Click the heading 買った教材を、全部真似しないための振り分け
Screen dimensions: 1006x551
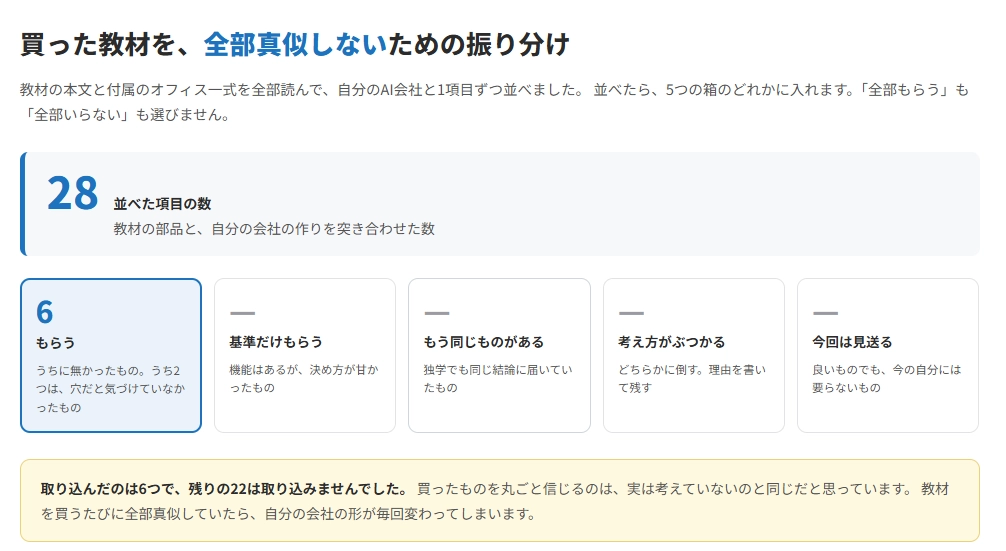294,45
